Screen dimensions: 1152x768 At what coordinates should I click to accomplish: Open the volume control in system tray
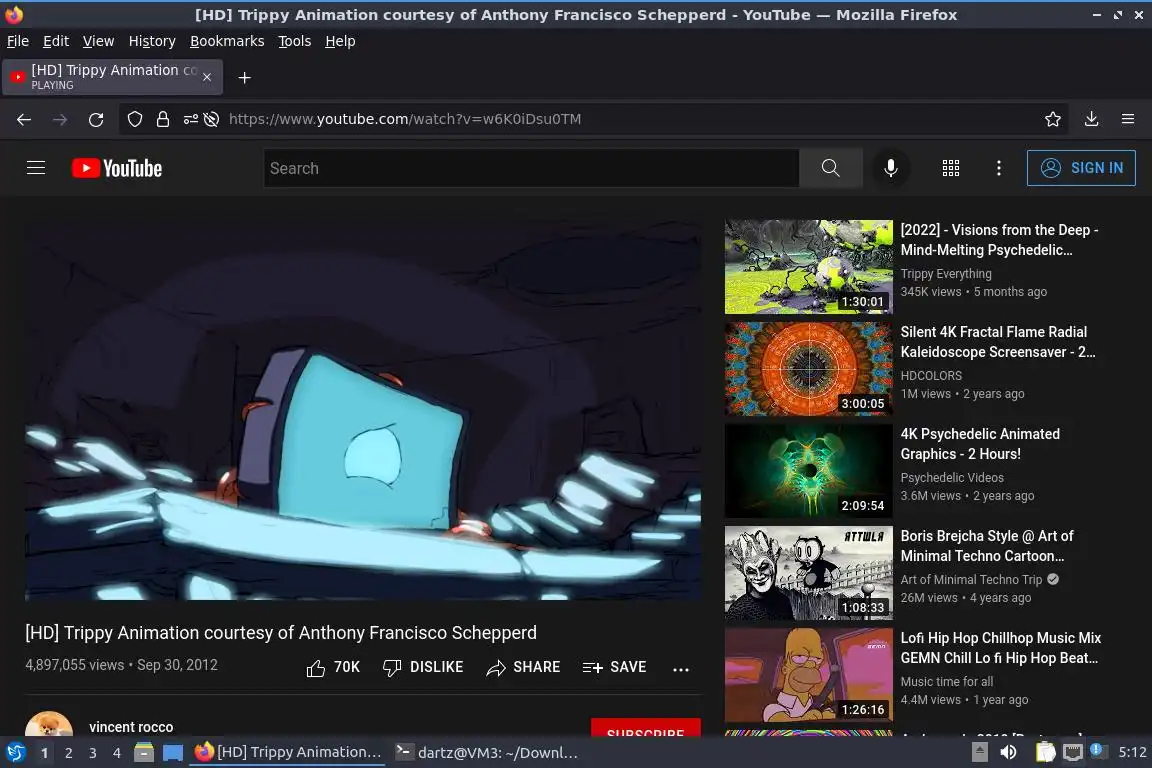pyautogui.click(x=1009, y=752)
